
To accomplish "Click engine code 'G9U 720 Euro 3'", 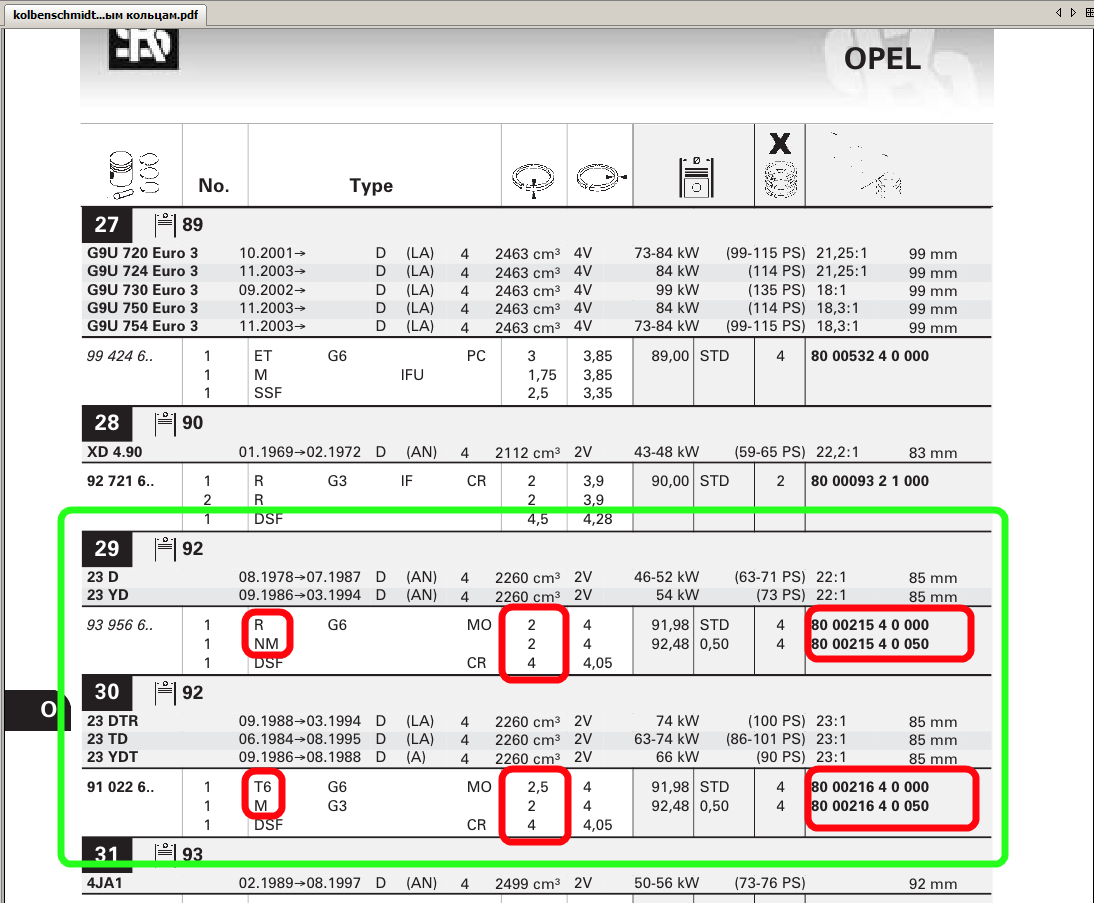I will [142, 253].
